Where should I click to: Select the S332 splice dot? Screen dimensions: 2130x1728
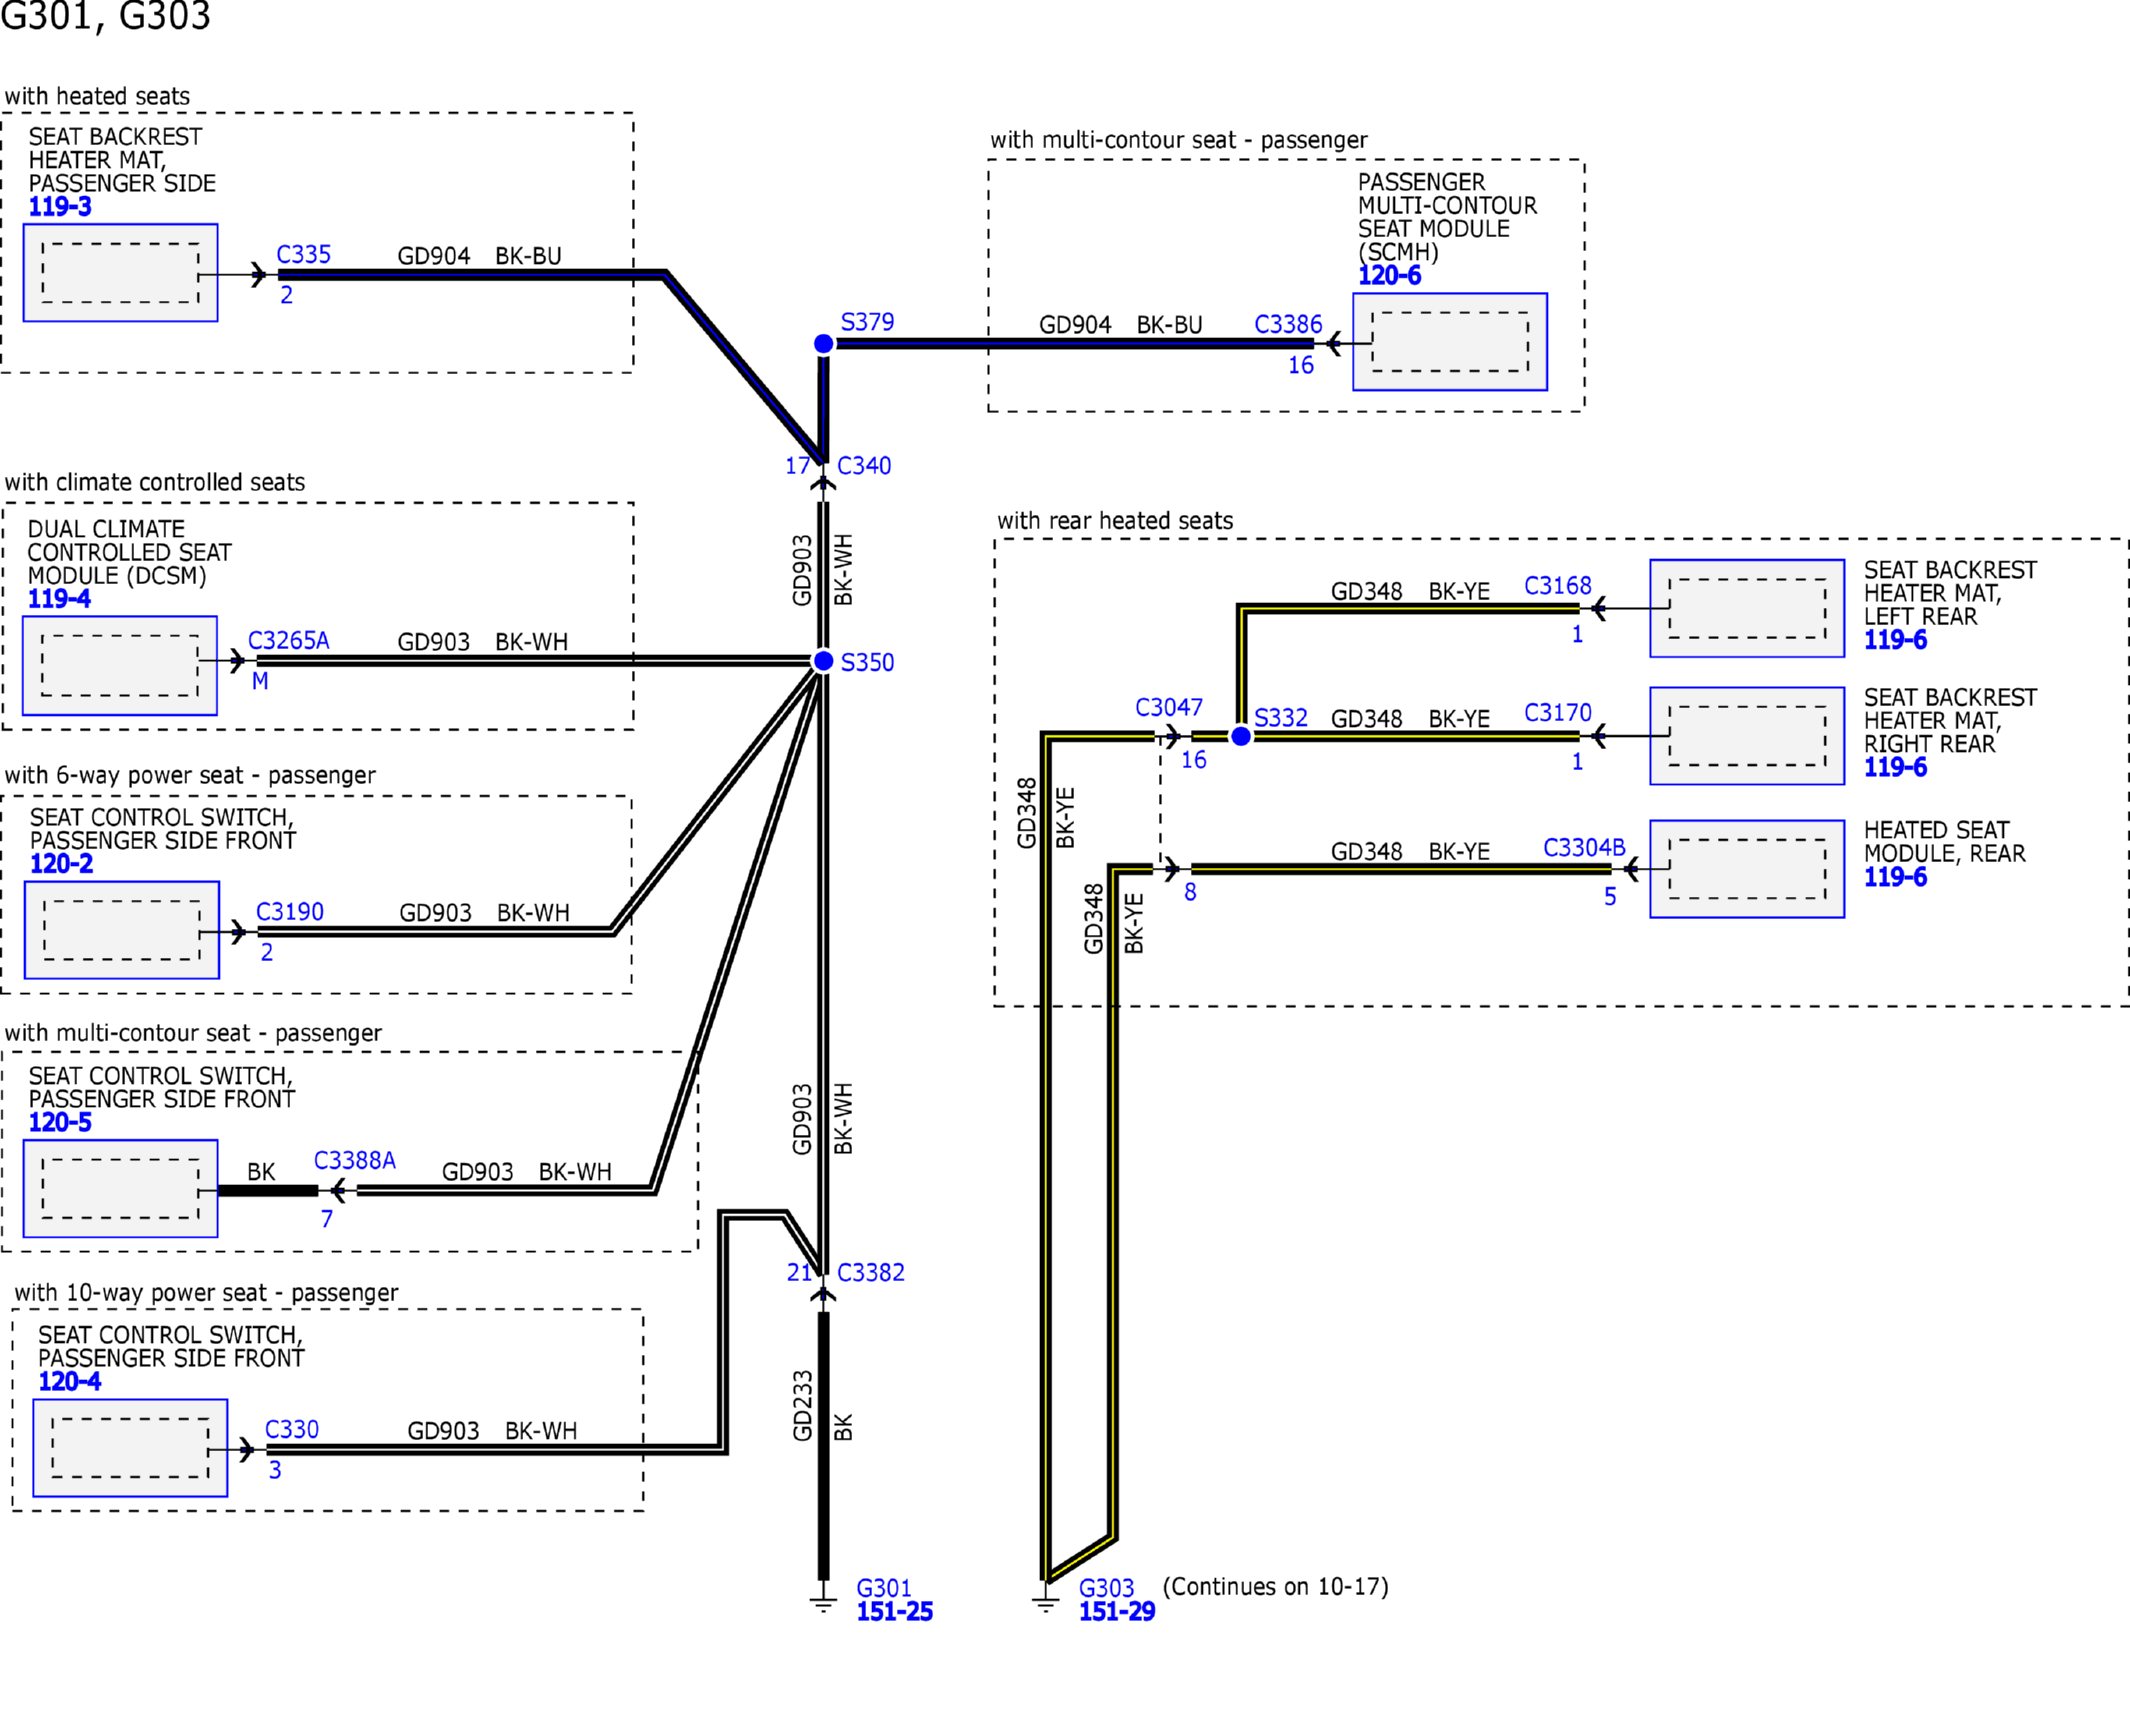[x=1241, y=737]
